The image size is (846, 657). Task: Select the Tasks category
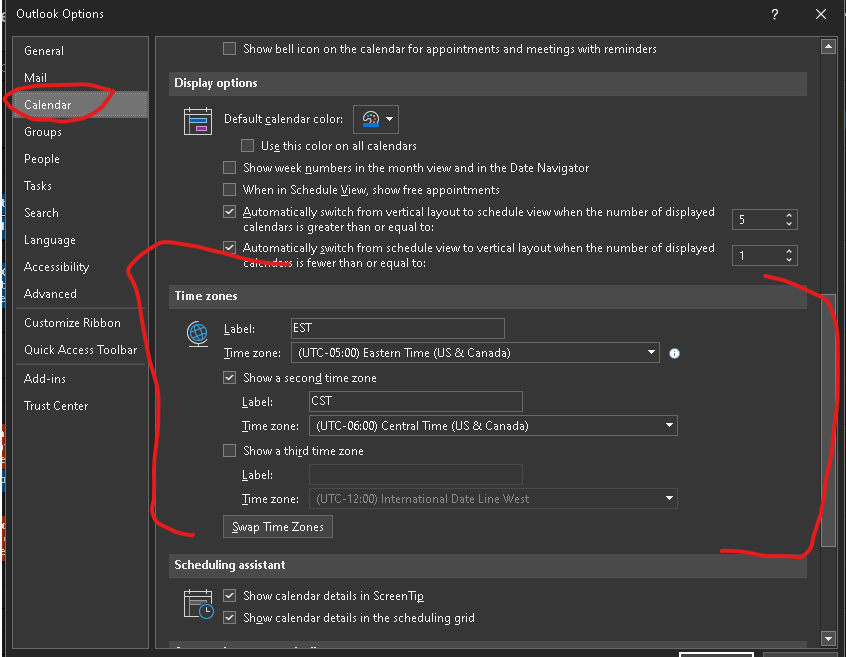(80, 186)
